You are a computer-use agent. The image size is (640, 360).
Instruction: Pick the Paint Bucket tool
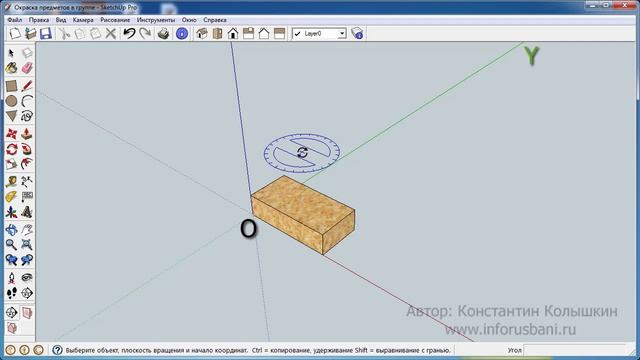pos(11,68)
